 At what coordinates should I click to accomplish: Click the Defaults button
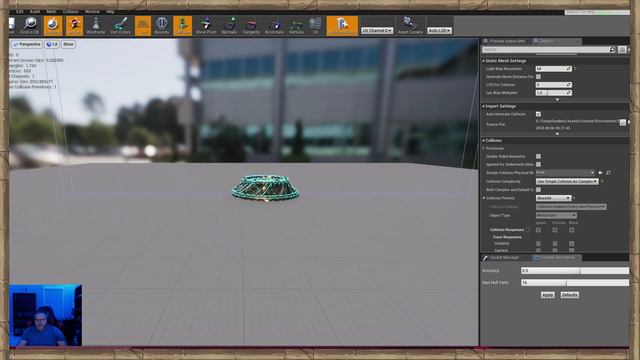pos(569,295)
